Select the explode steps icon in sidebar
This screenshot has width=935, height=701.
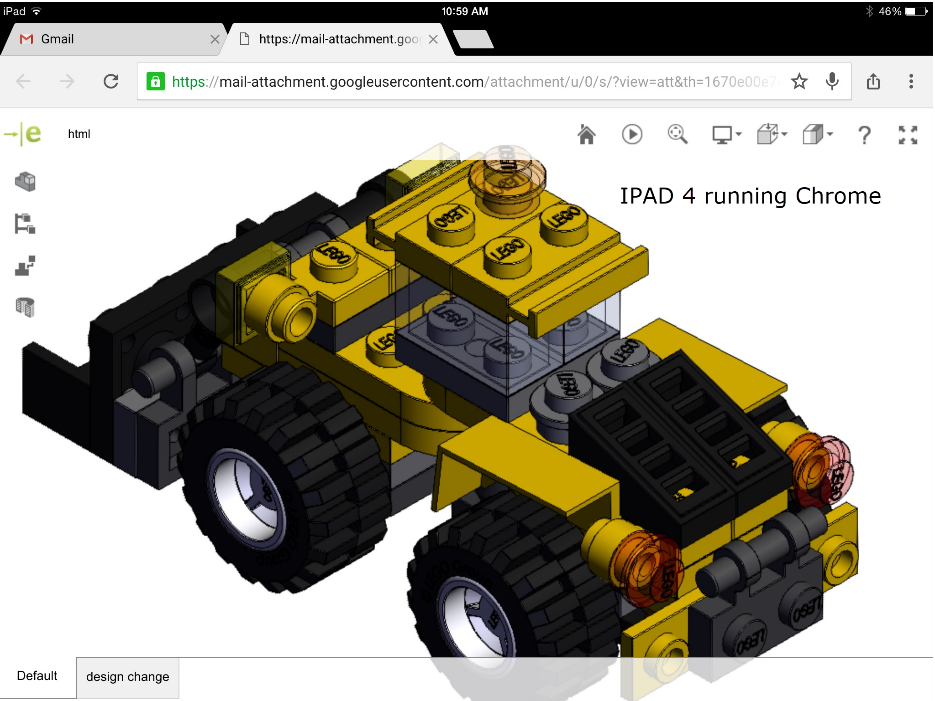coord(25,266)
